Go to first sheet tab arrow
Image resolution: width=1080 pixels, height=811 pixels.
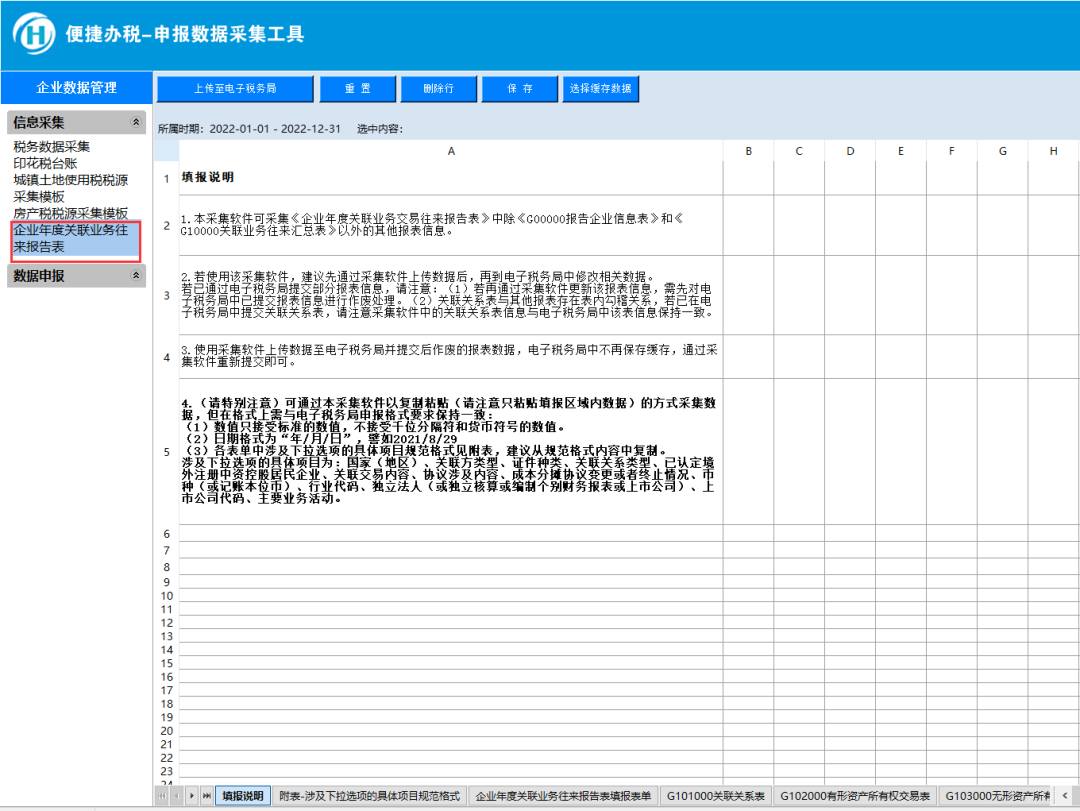point(162,796)
